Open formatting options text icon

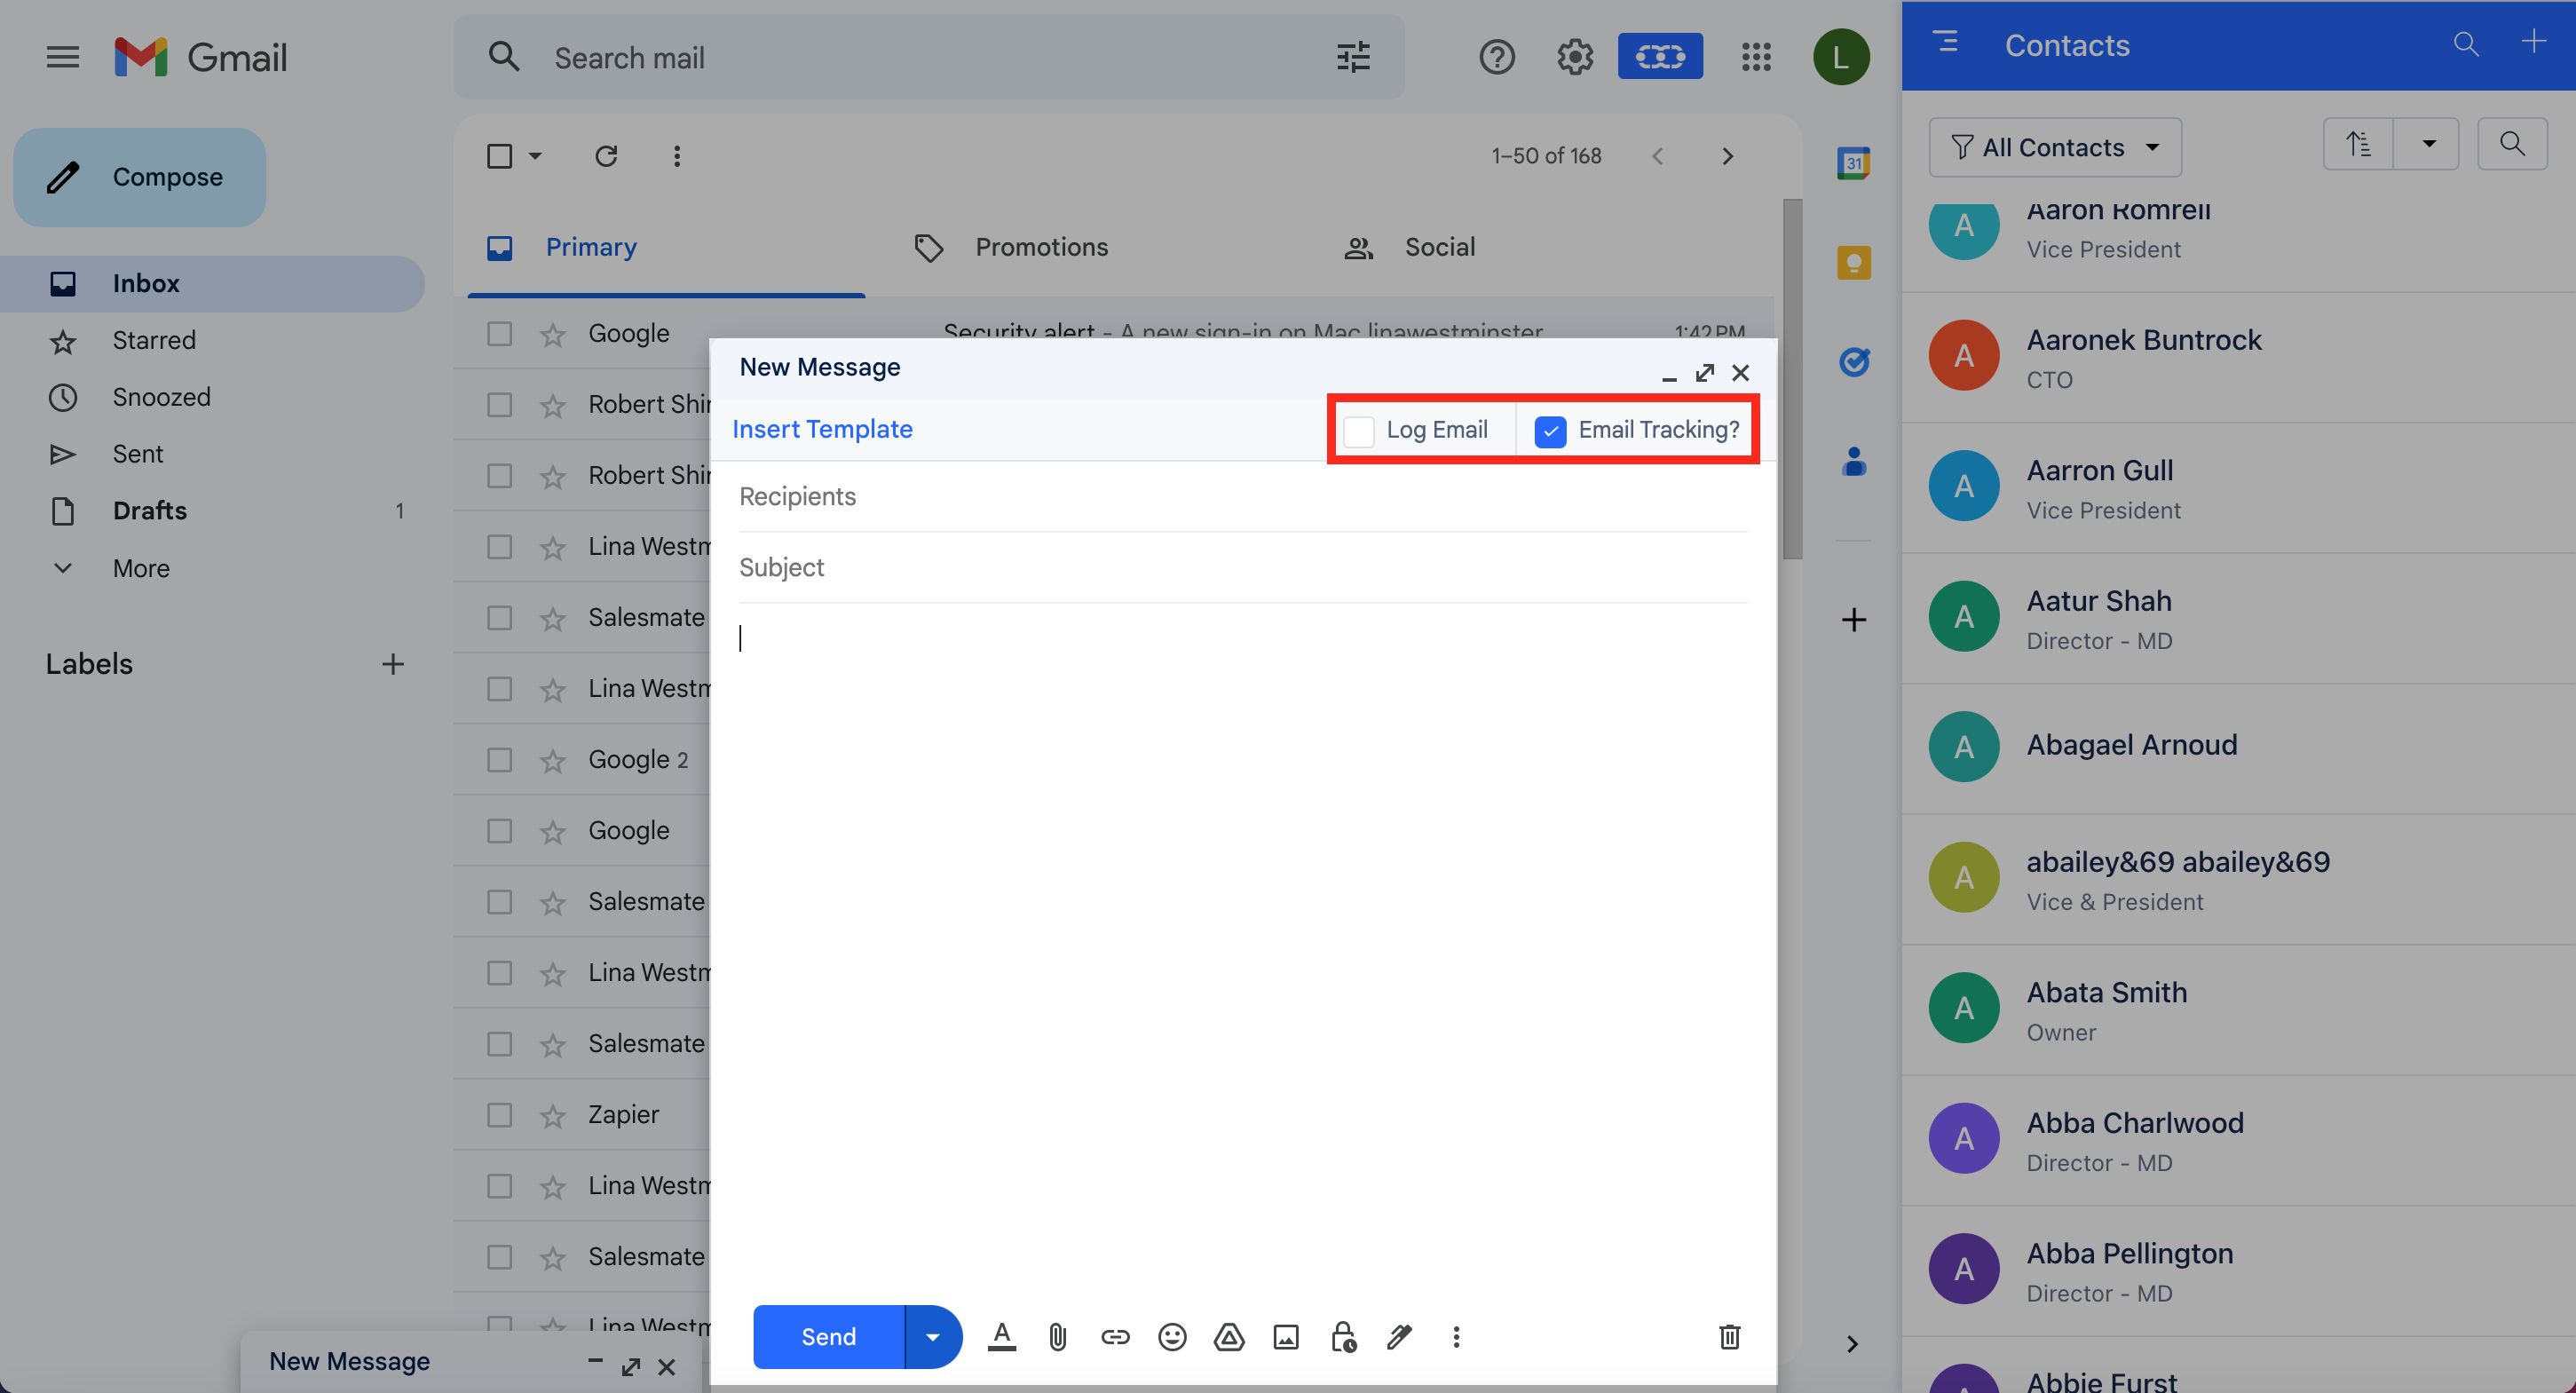click(1001, 1337)
